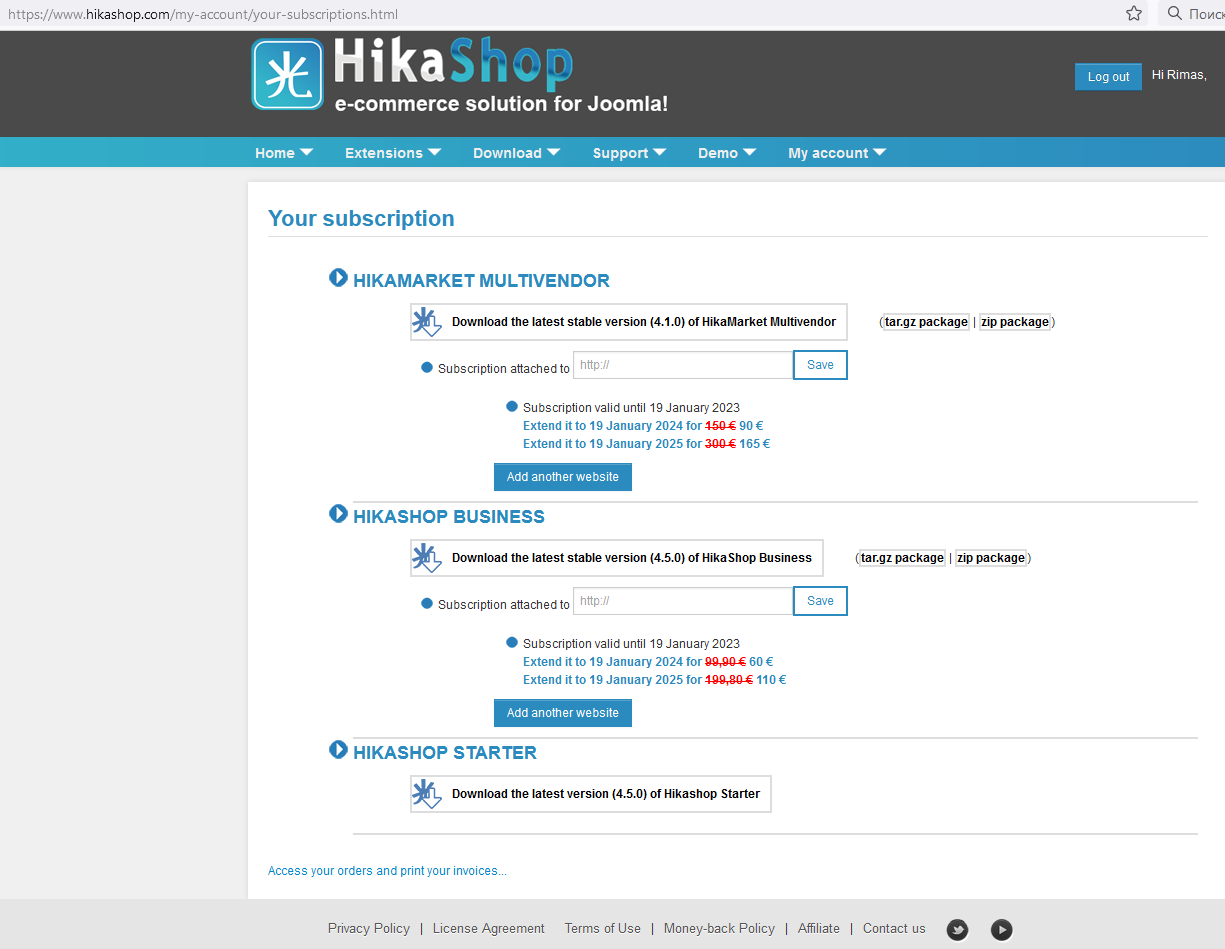Focus the HikaShop Business website field
The width and height of the screenshot is (1225, 949).
[x=683, y=601]
